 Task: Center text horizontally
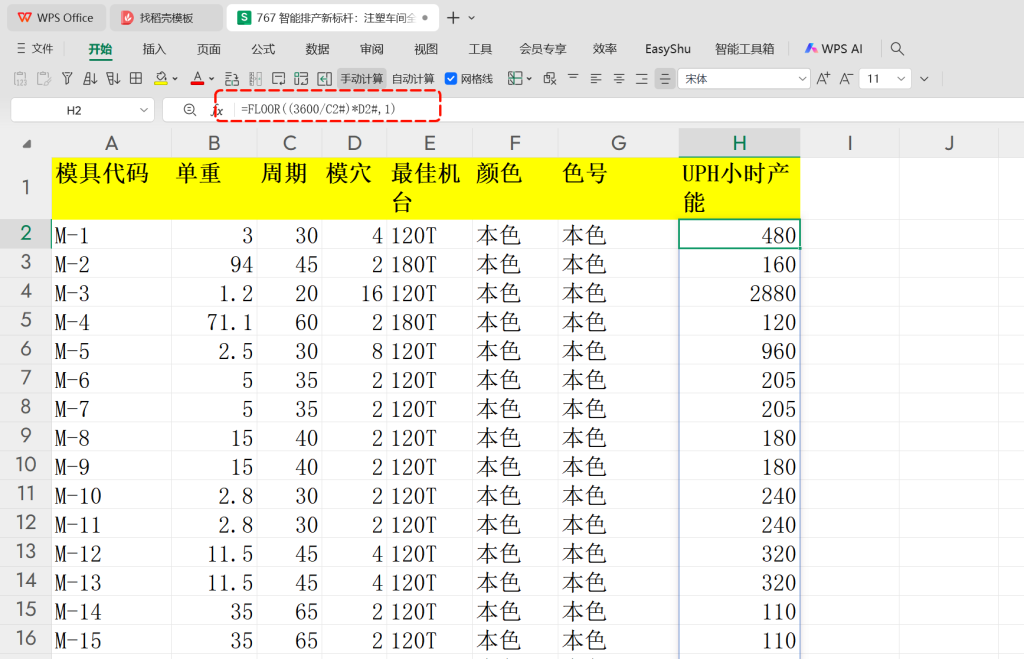[x=618, y=79]
